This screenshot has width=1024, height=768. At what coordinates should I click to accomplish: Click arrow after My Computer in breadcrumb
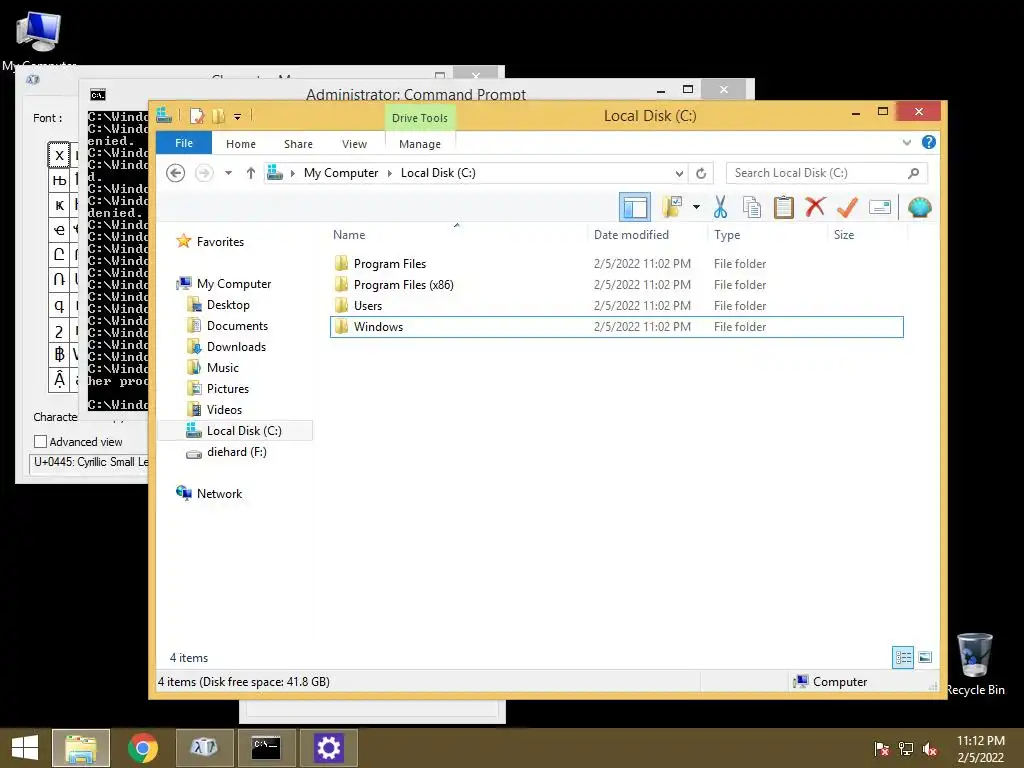[x=389, y=173]
